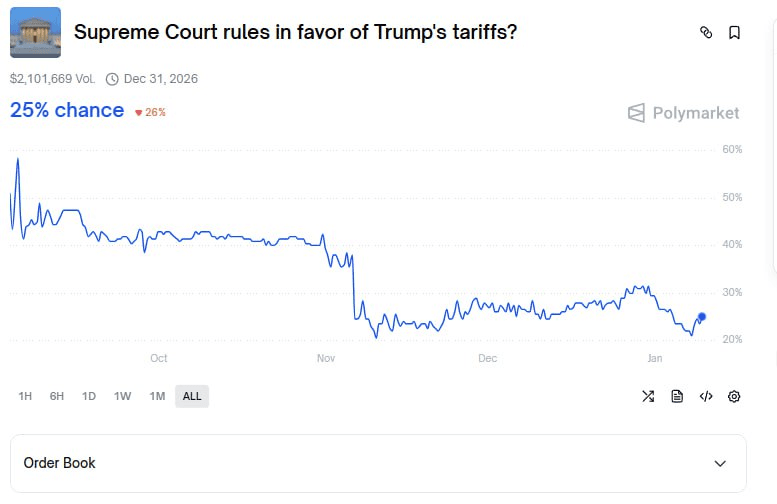Click the 25% chance label
This screenshot has width=777, height=504.
pyautogui.click(x=67, y=110)
